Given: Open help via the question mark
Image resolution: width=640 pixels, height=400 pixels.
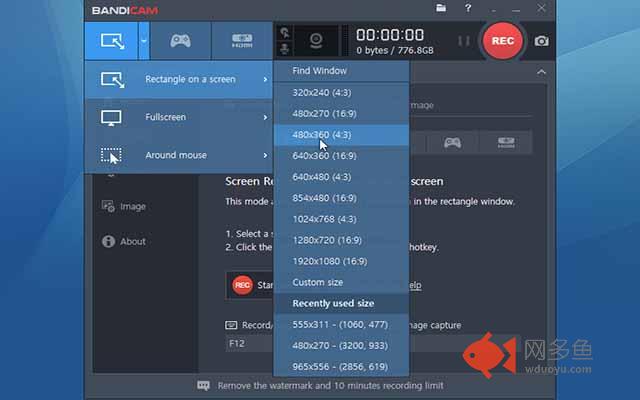Looking at the screenshot, I should pyautogui.click(x=468, y=8).
